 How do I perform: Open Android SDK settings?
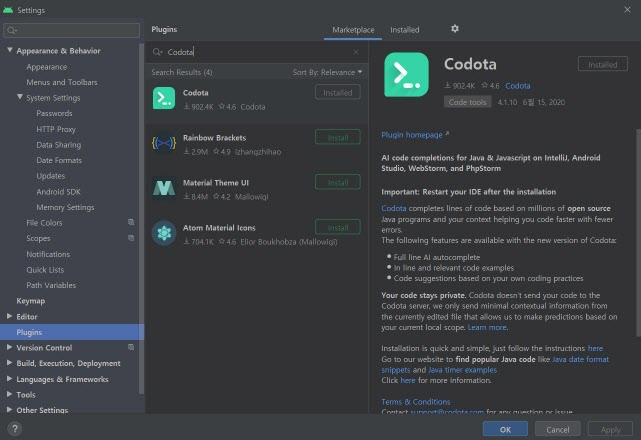point(58,192)
